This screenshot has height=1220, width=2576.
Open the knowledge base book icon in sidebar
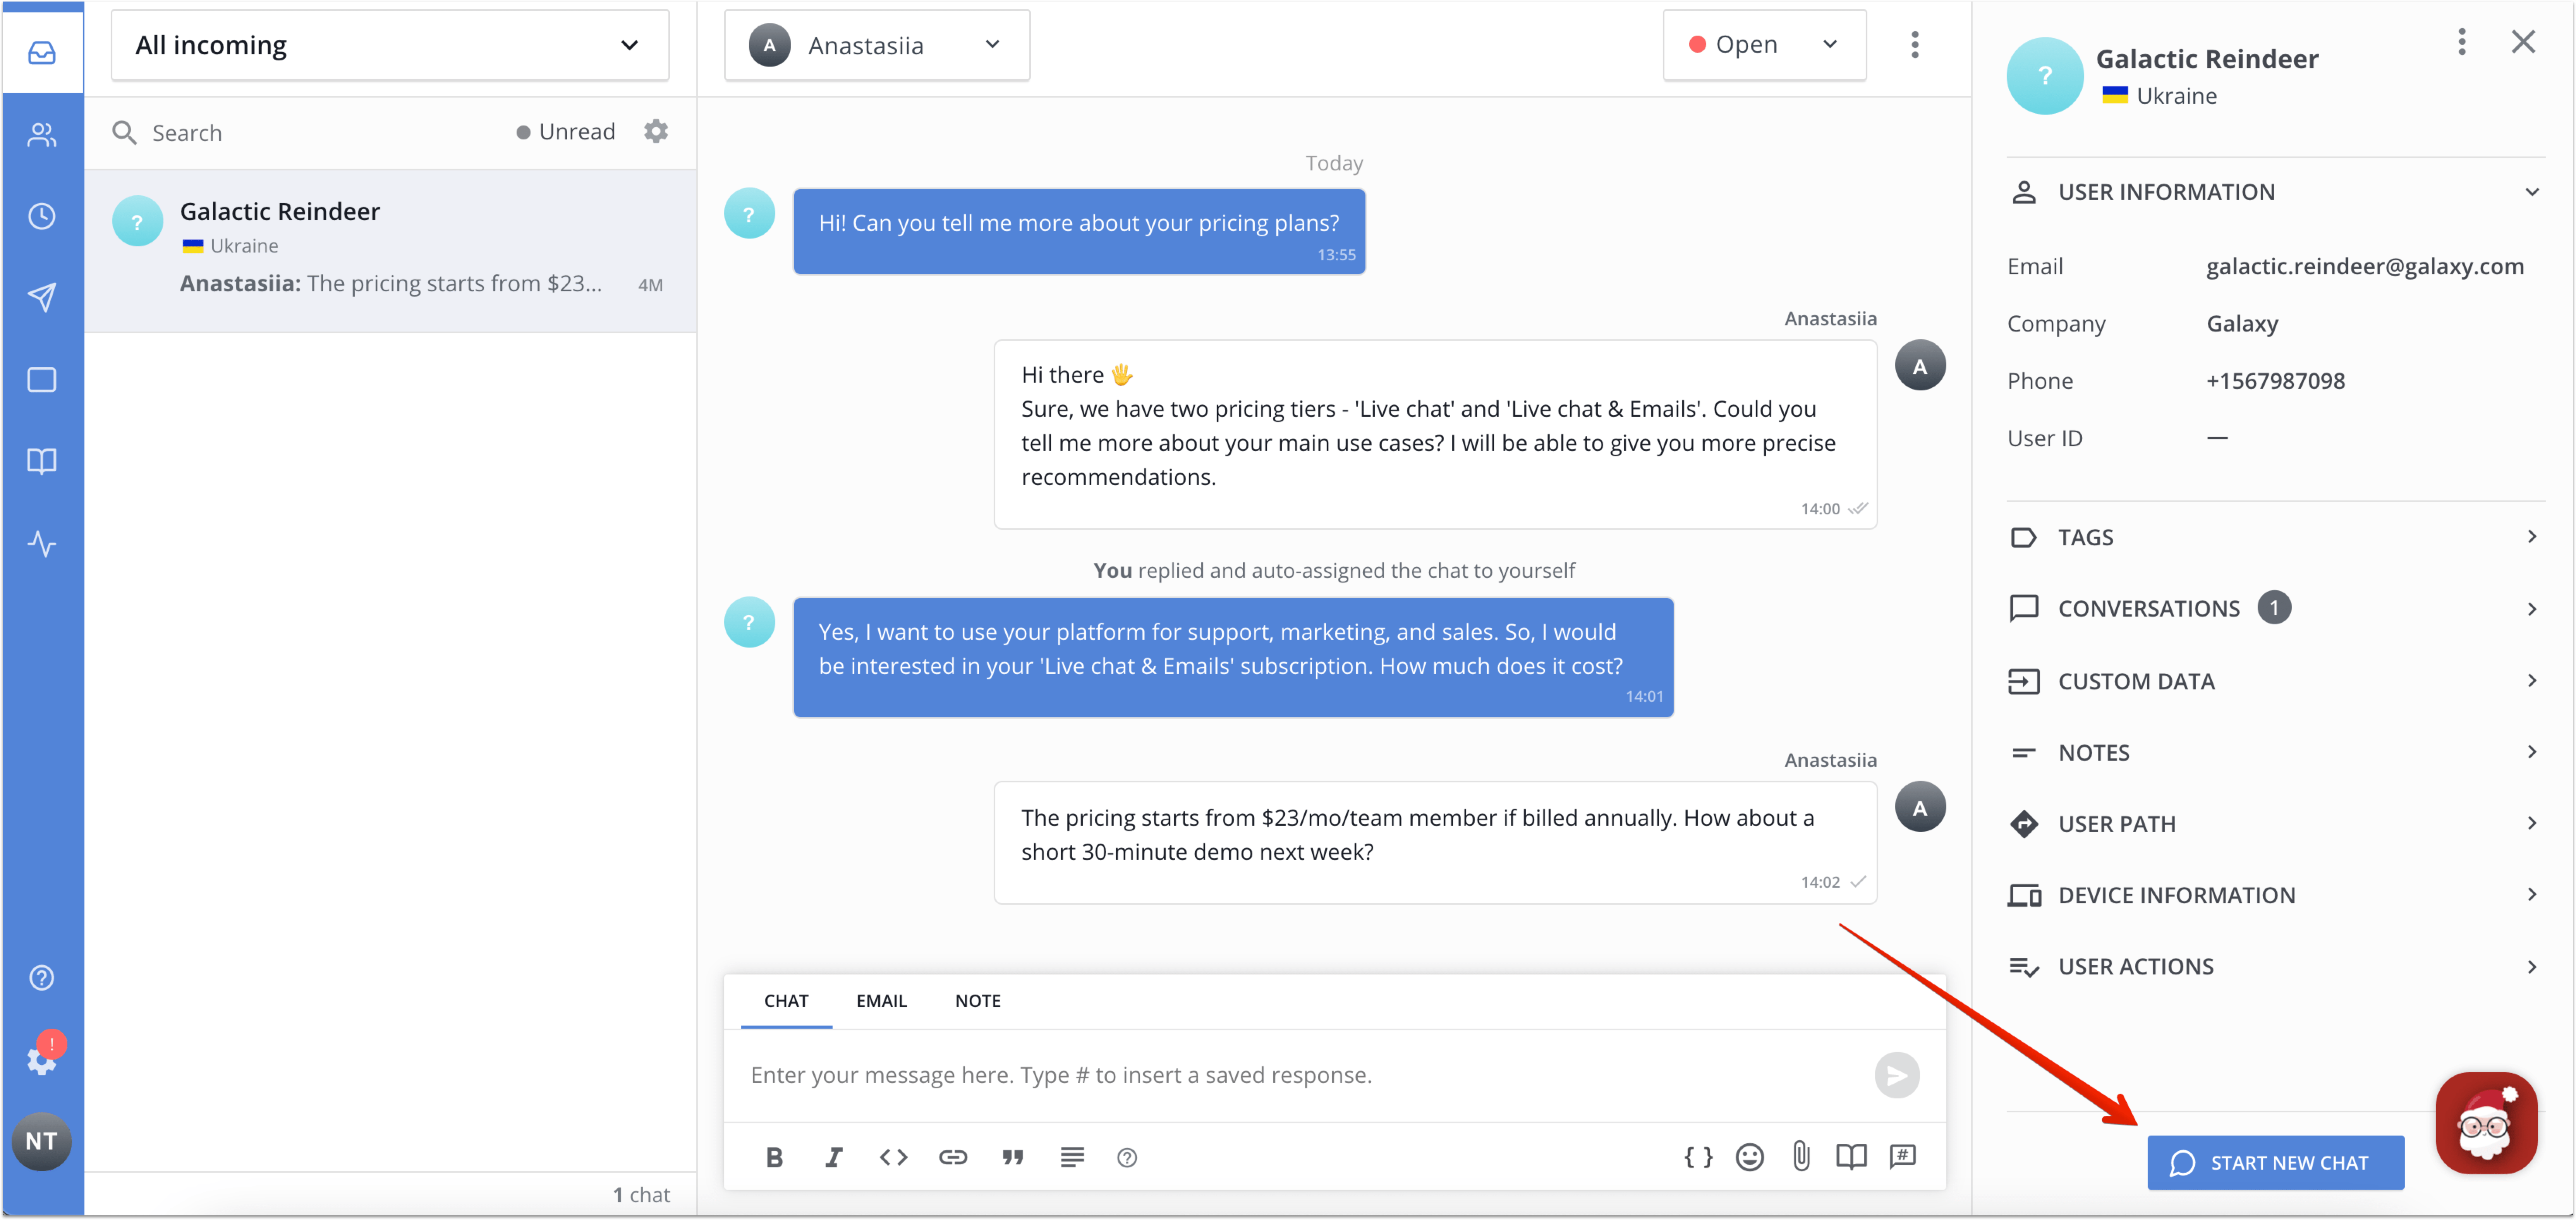tap(42, 461)
